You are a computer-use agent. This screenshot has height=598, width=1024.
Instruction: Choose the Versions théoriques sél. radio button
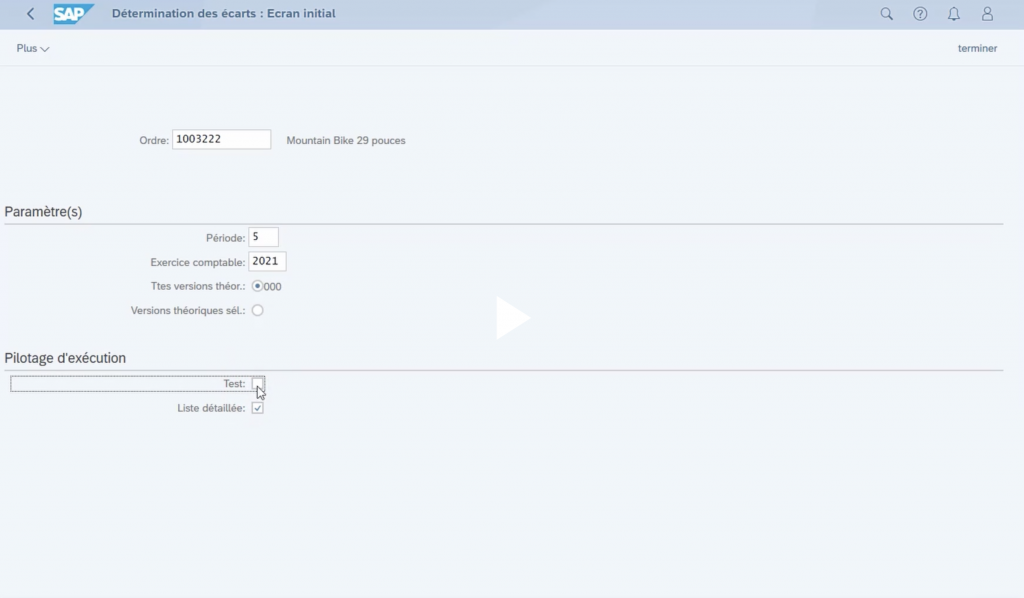coord(257,310)
